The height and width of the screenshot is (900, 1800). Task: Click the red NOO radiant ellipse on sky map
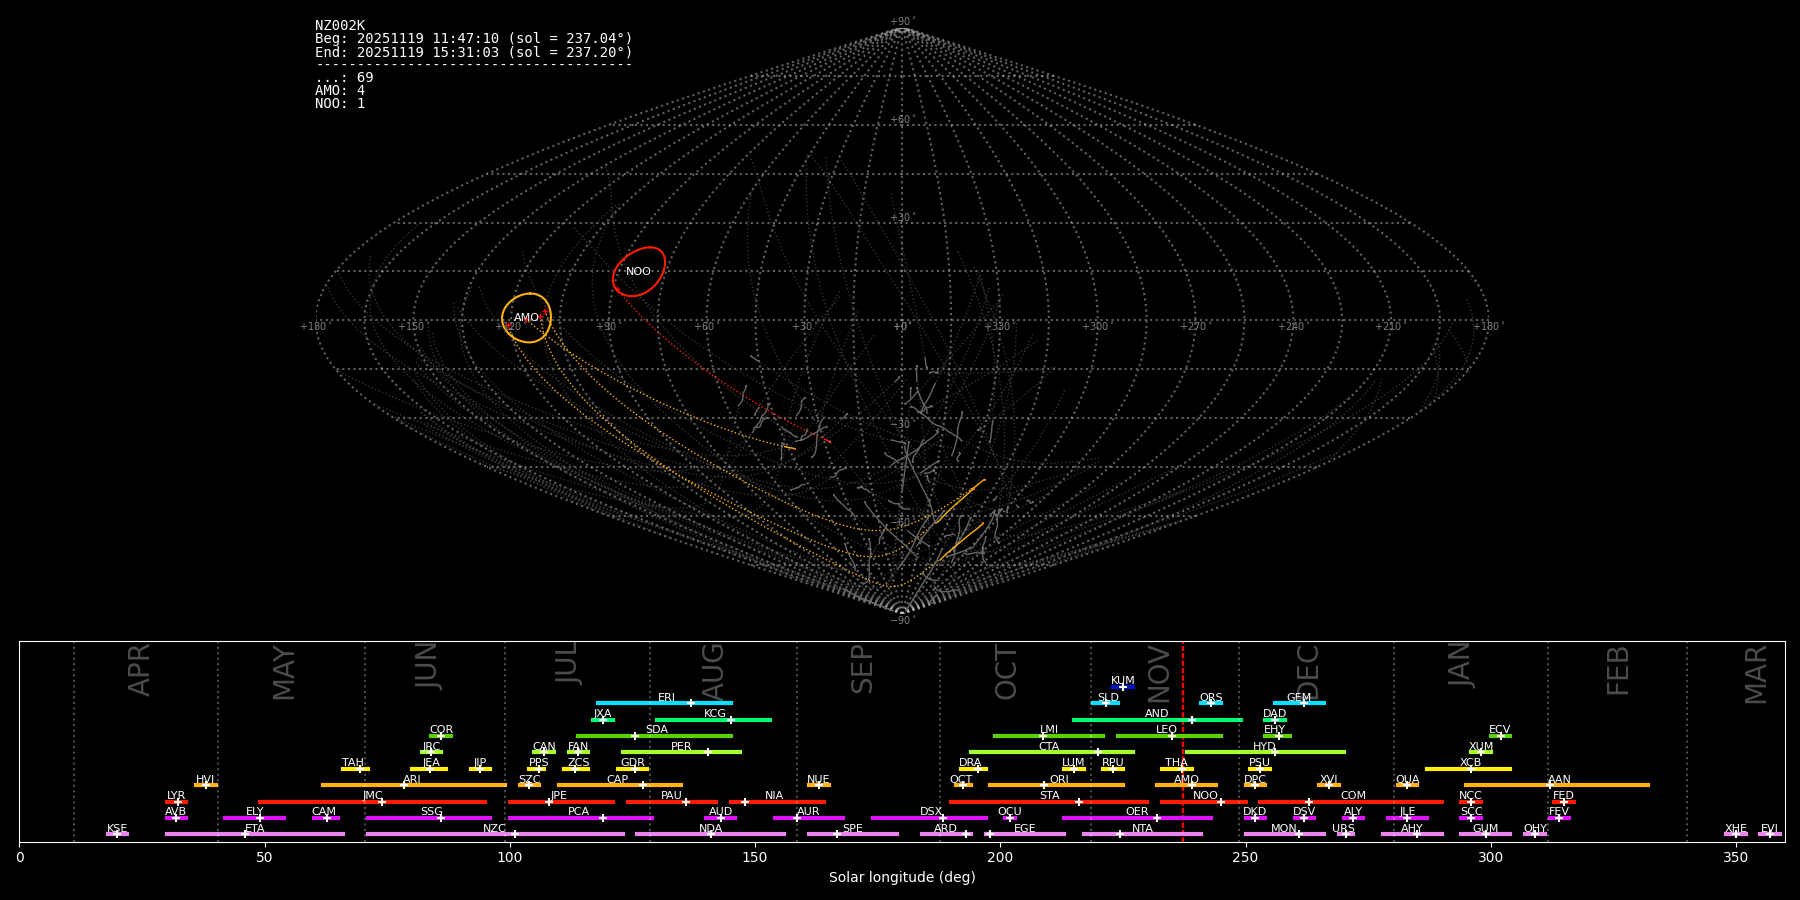[x=639, y=272]
